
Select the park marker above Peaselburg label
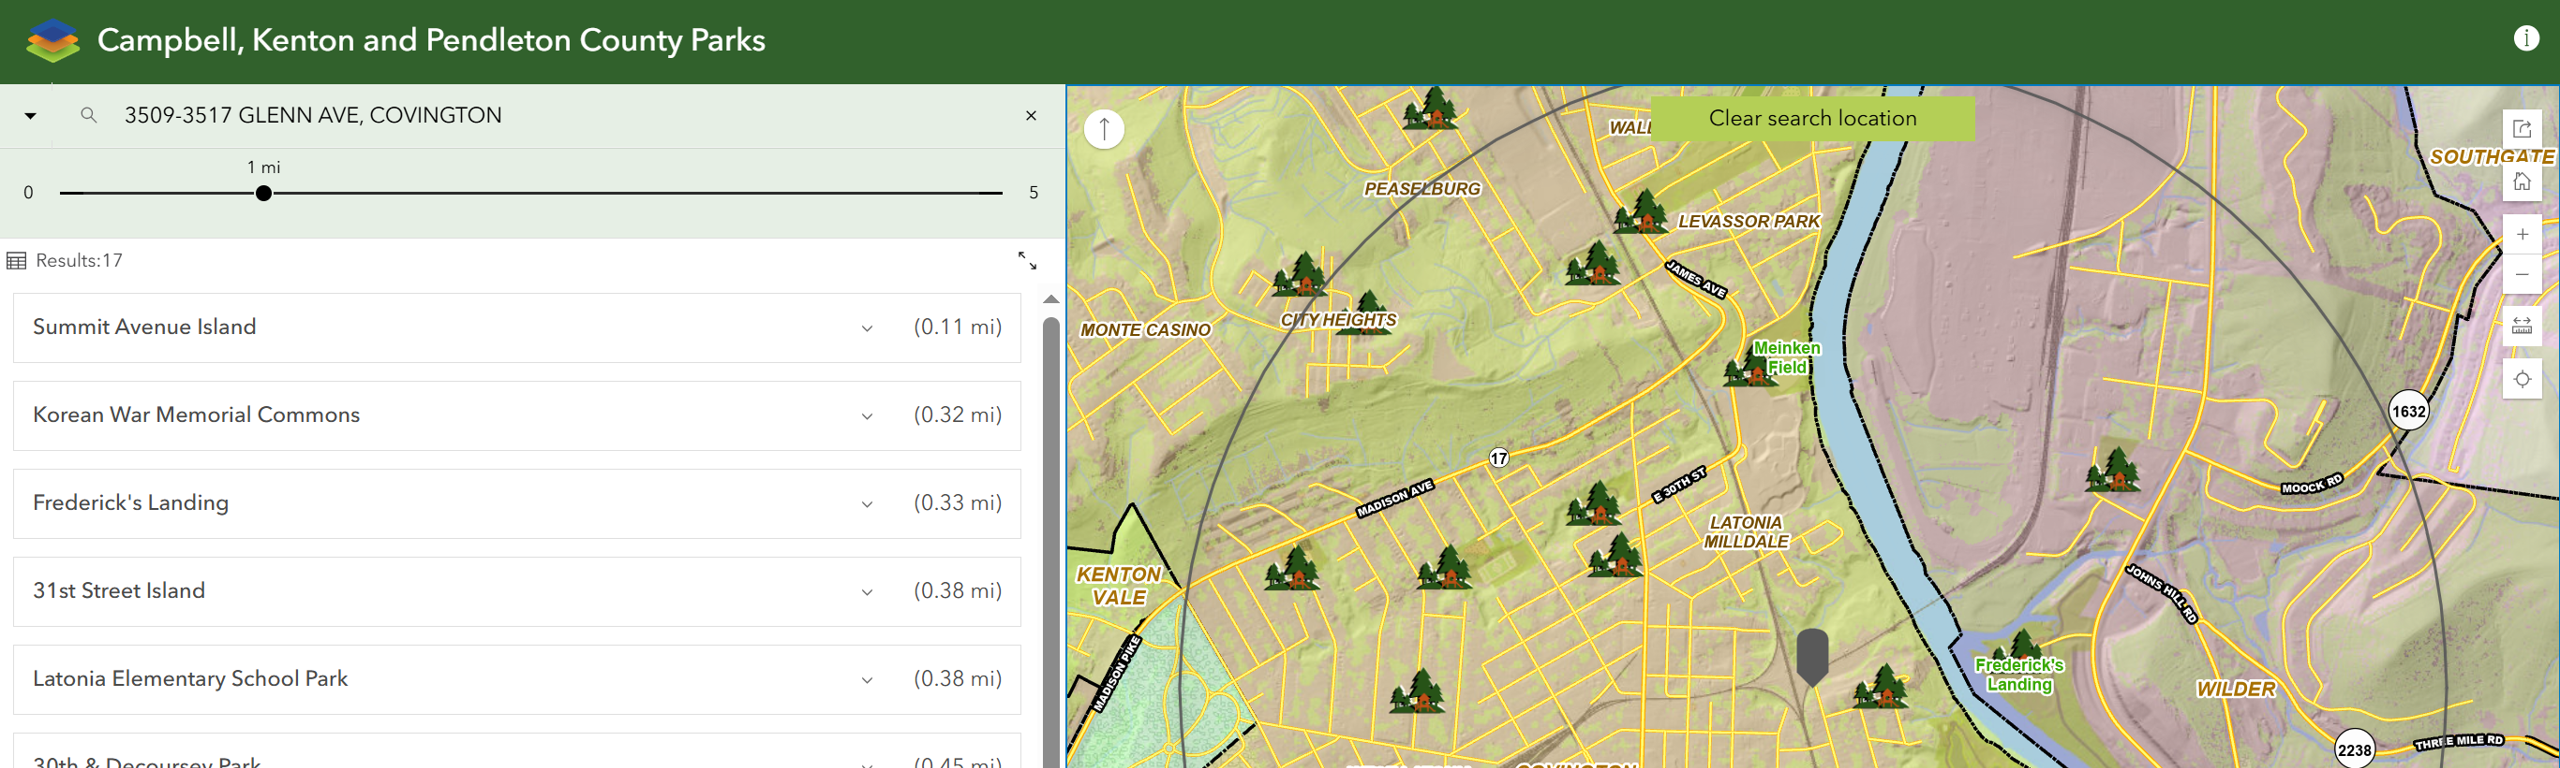pyautogui.click(x=1430, y=108)
